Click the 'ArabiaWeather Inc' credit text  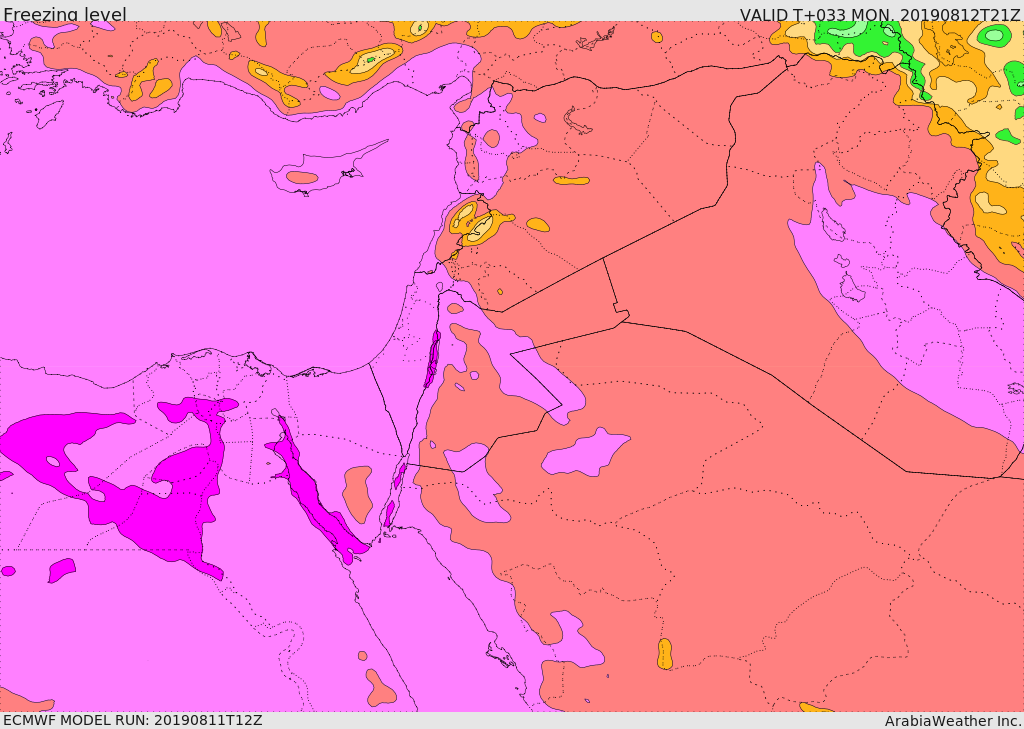953,721
